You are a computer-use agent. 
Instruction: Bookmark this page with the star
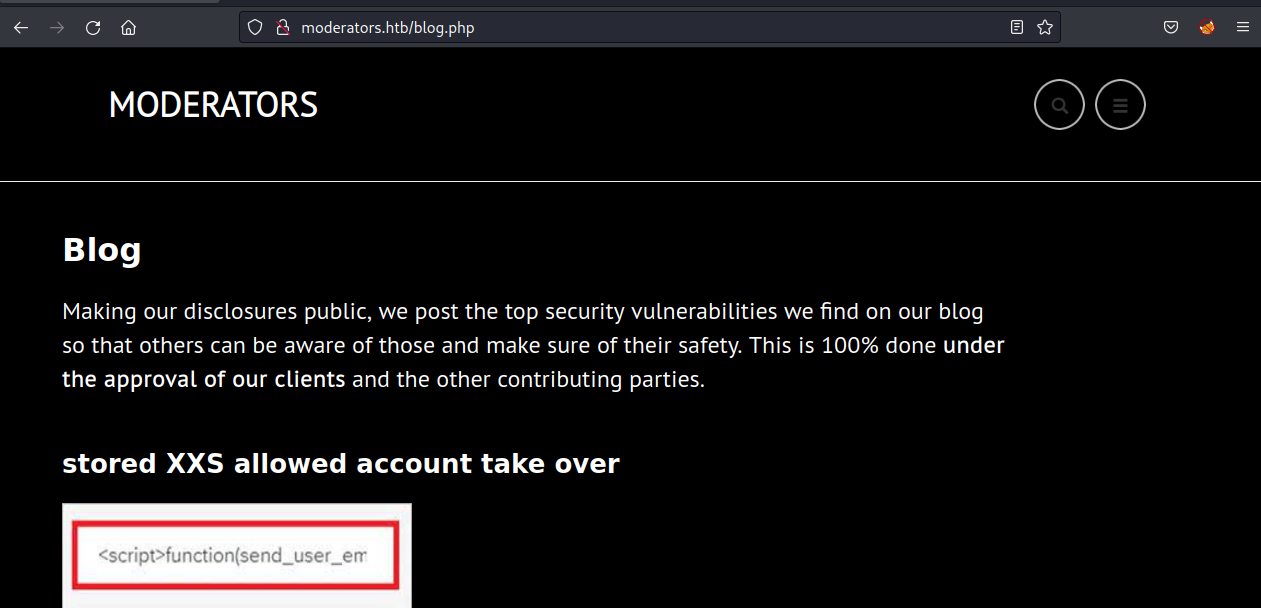1045,28
